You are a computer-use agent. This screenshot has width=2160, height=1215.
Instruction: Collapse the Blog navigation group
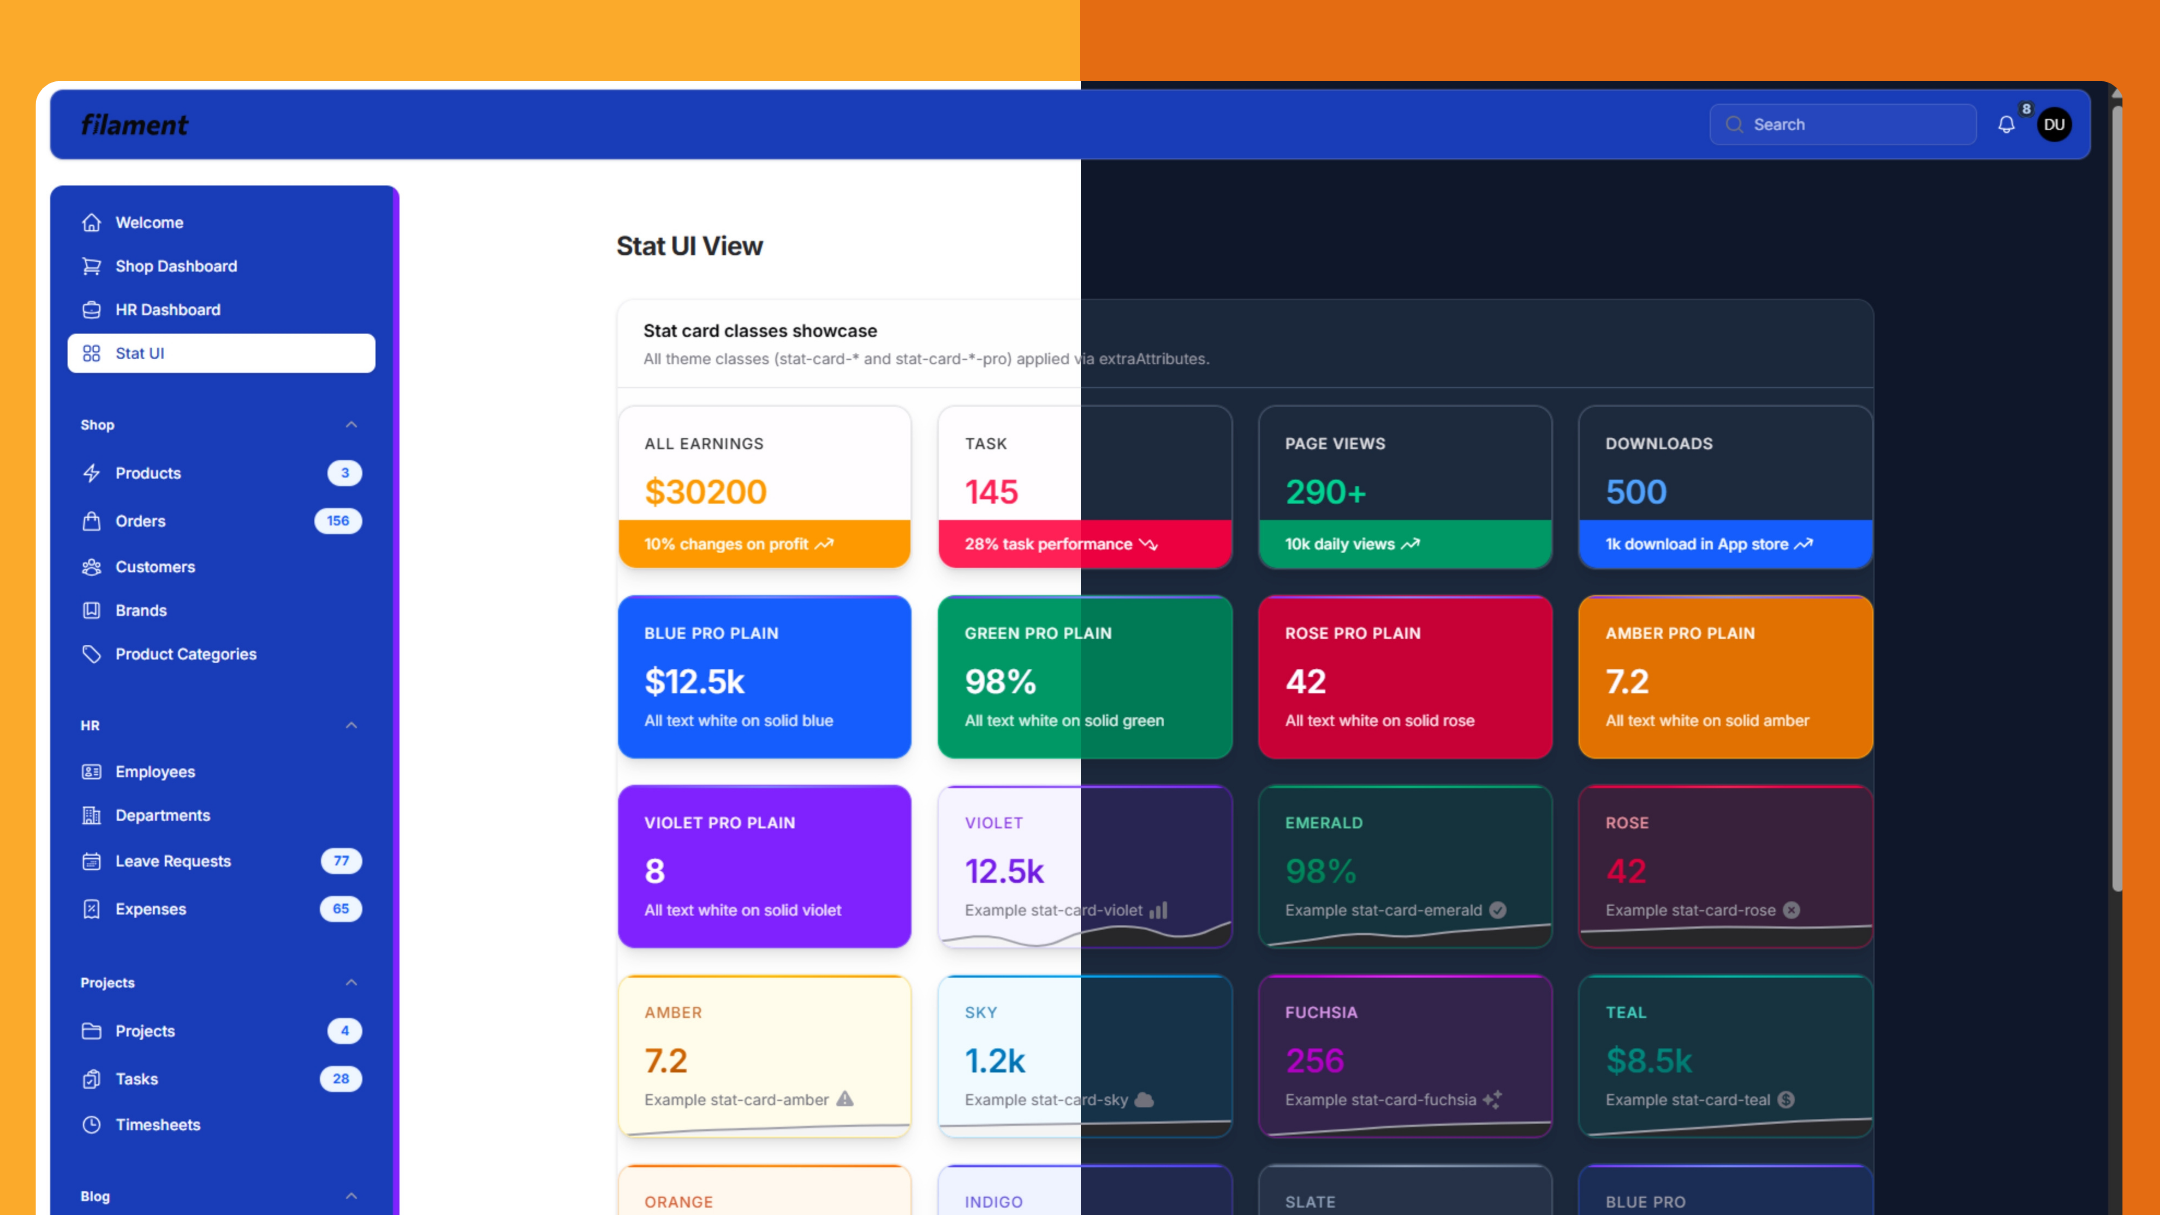(x=351, y=1196)
